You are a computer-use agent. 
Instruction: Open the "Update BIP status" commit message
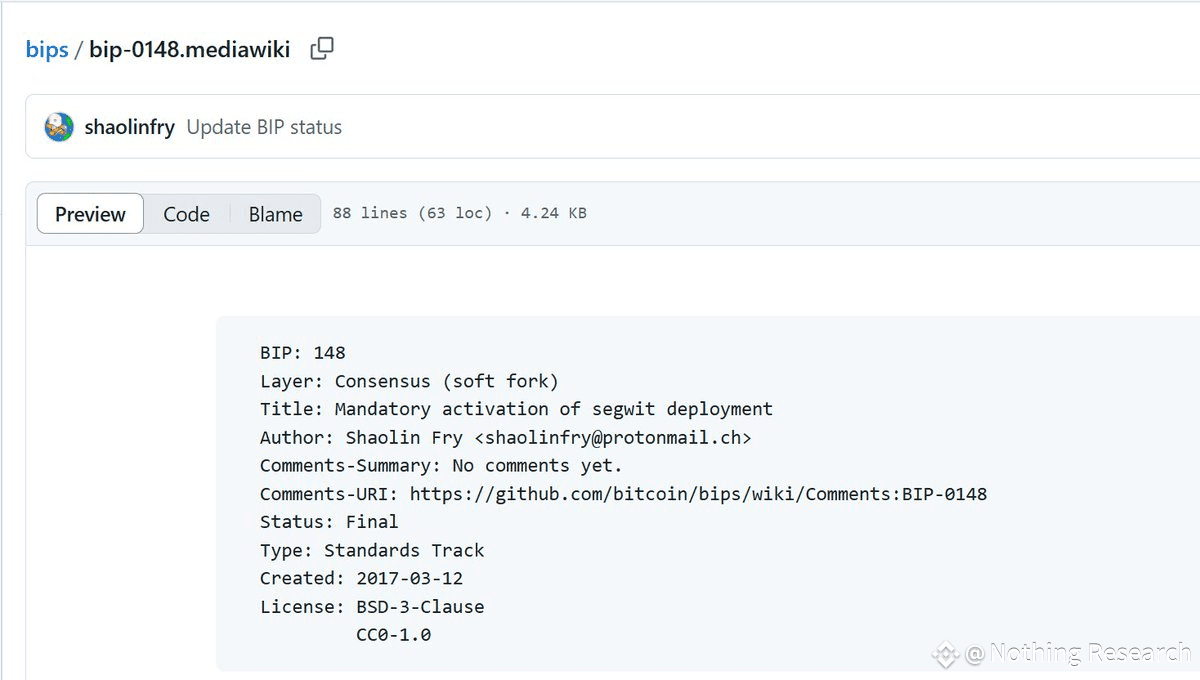point(264,127)
